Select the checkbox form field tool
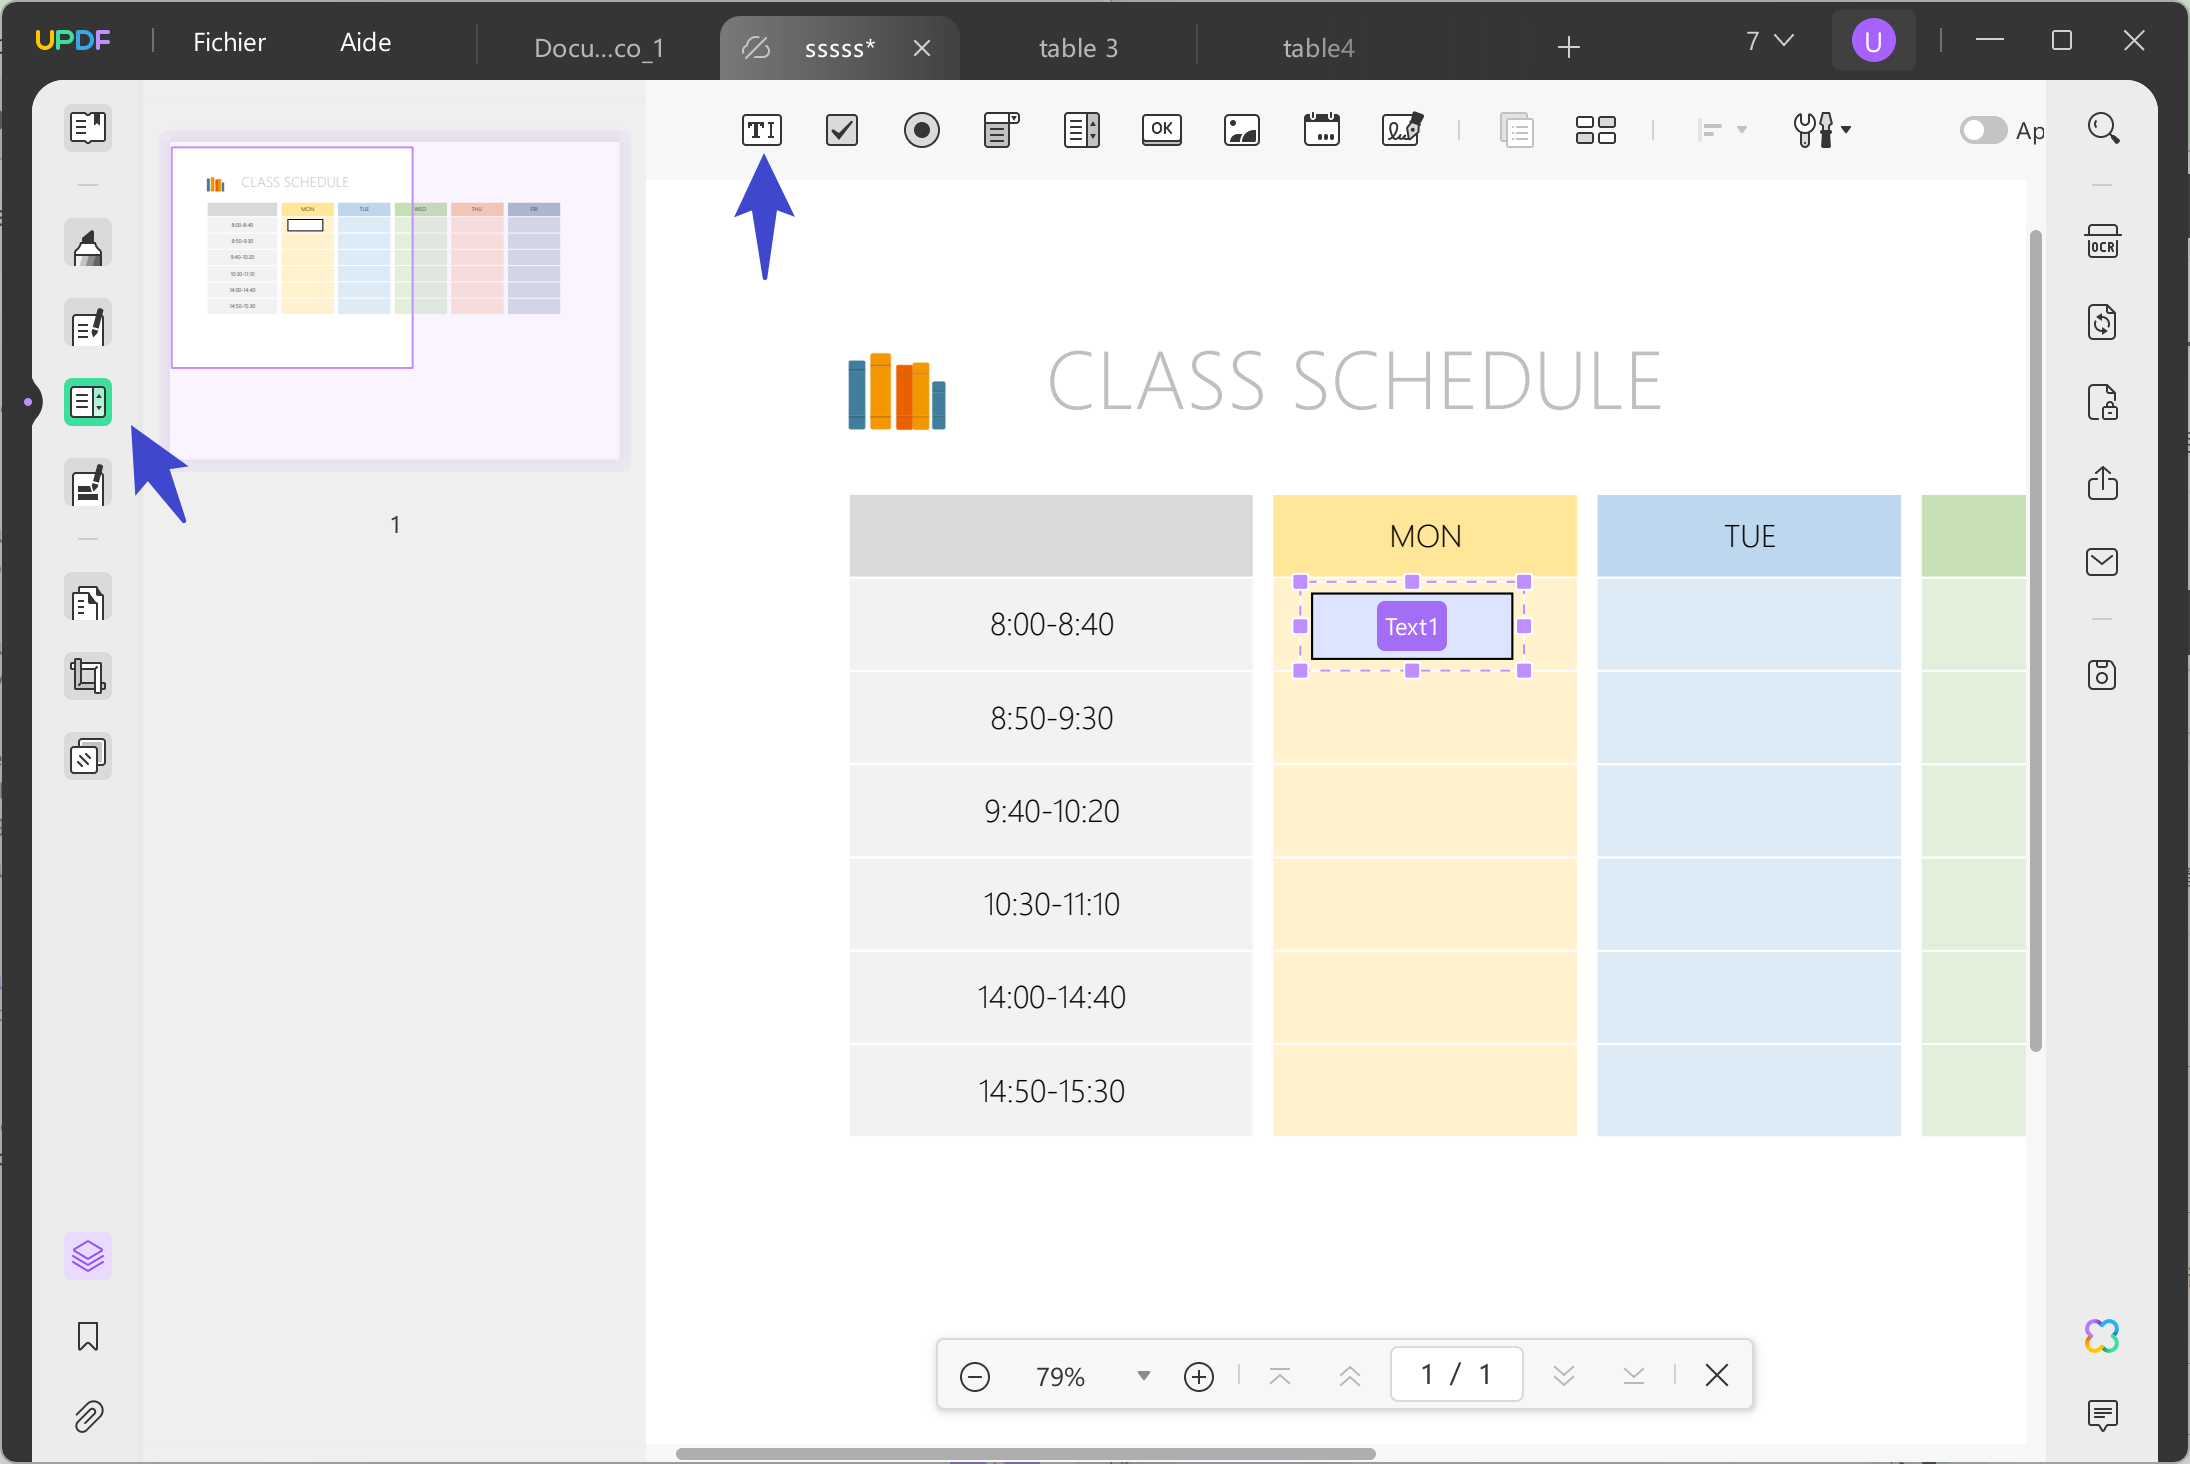The image size is (2190, 1464). tap(840, 130)
